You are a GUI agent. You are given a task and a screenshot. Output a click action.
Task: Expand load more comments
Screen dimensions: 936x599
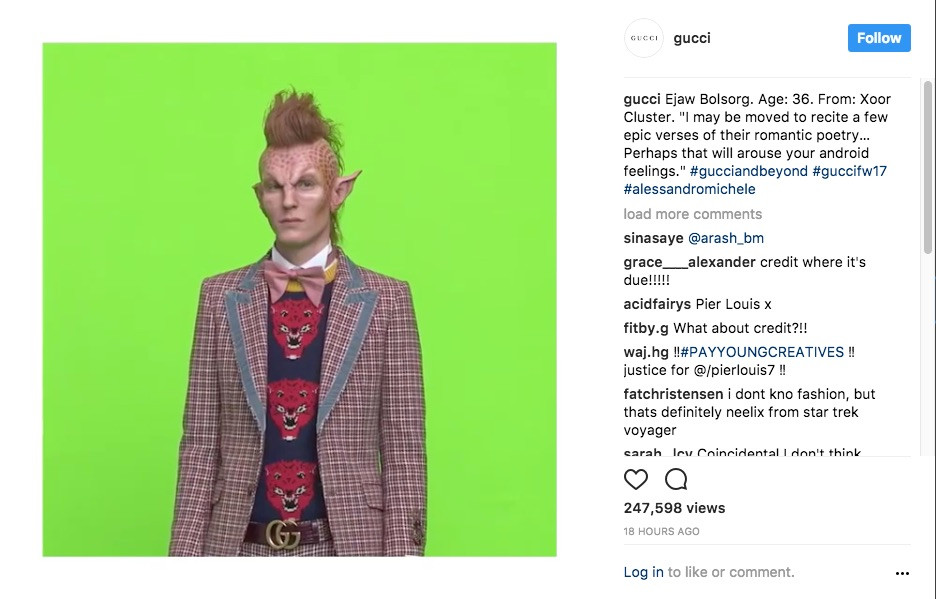pyautogui.click(x=692, y=214)
